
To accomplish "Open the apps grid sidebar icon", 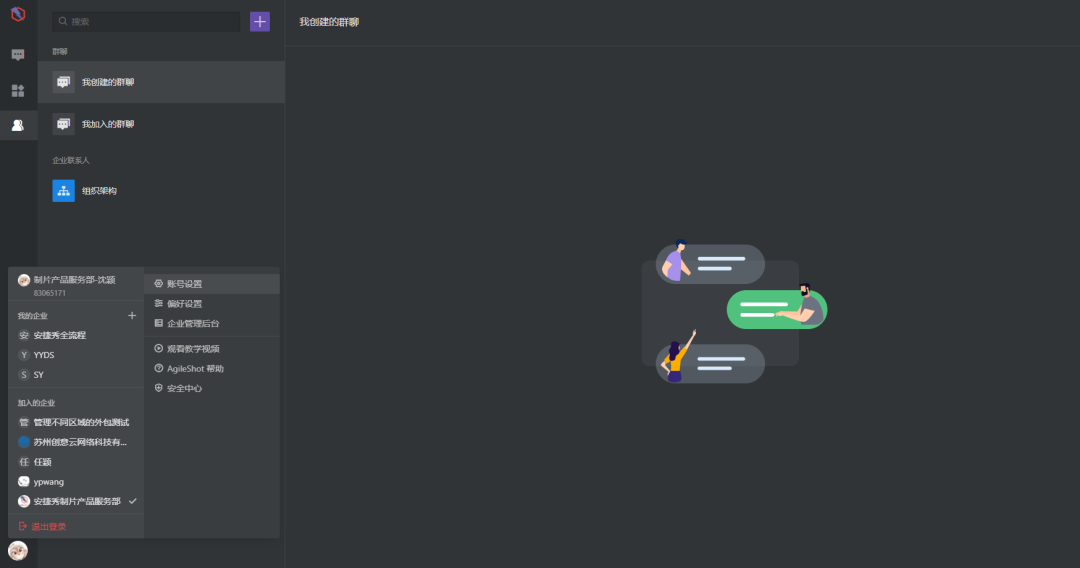I will [x=18, y=90].
